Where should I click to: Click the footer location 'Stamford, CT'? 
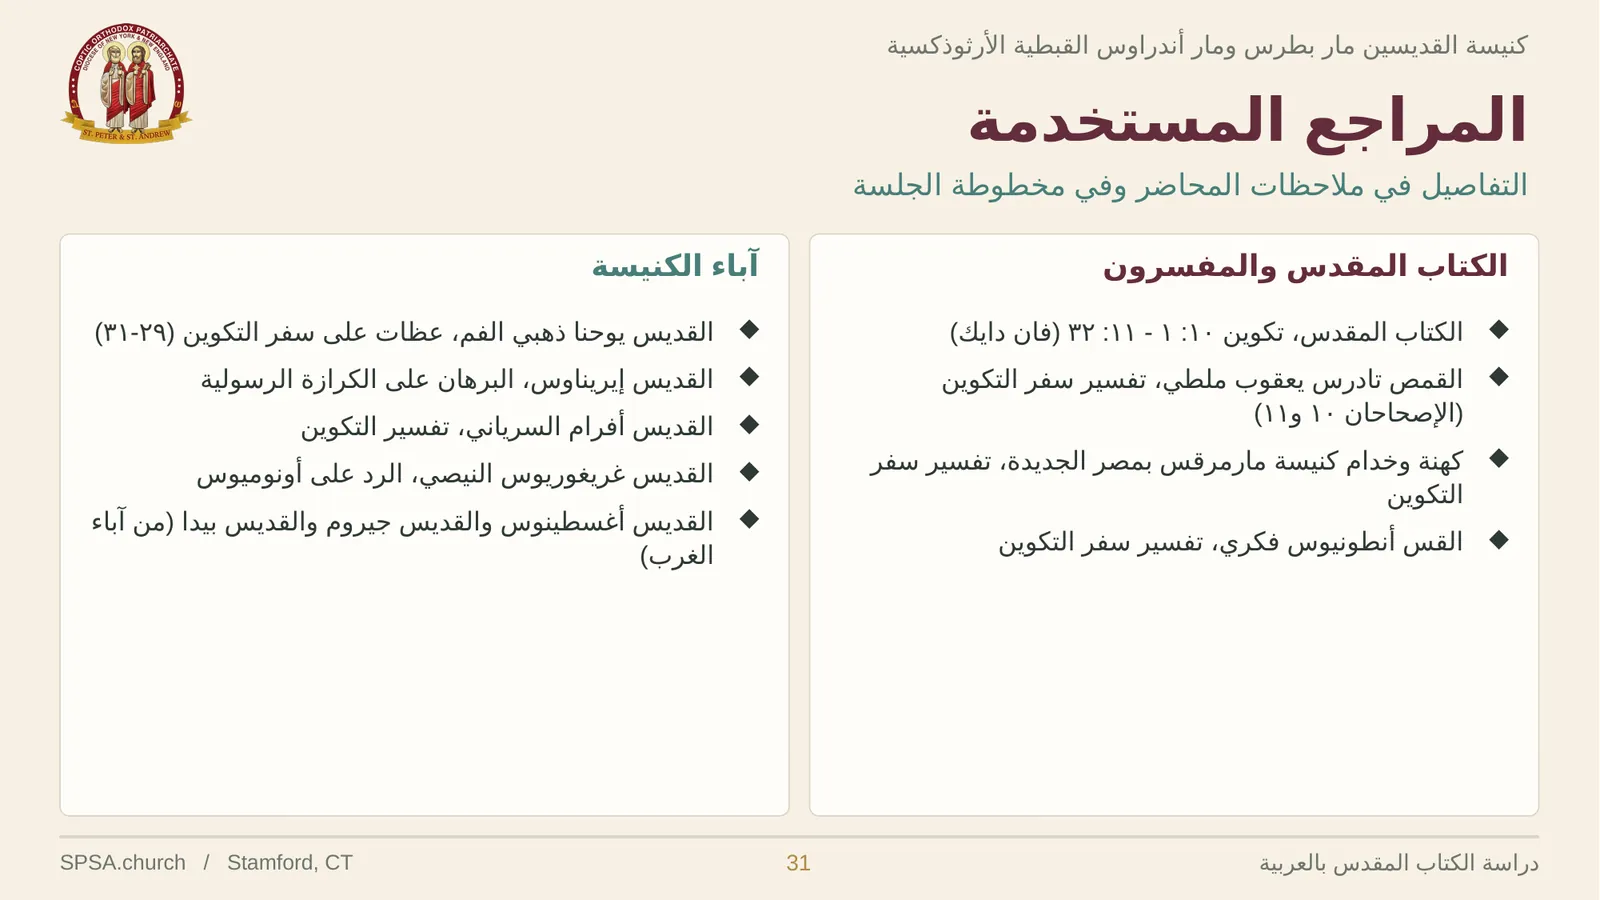tap(290, 863)
